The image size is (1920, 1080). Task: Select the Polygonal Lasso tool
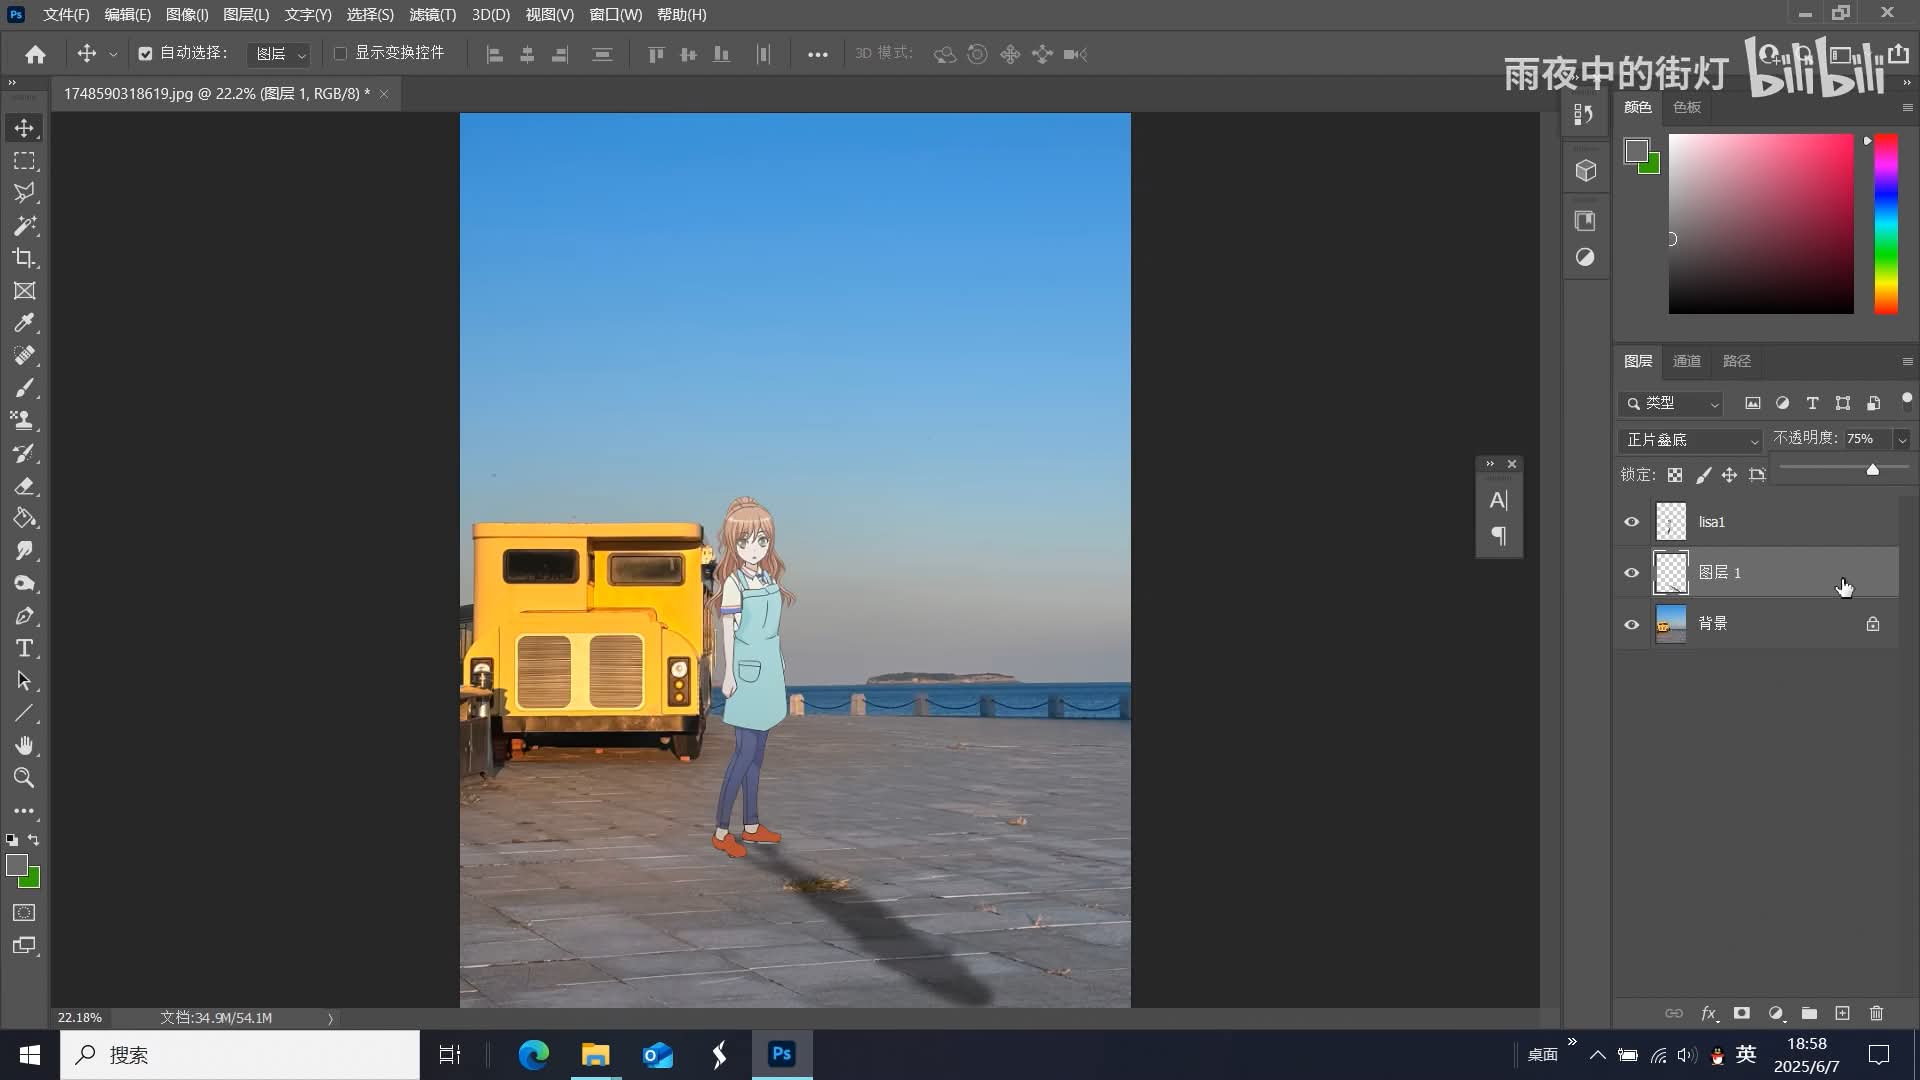pyautogui.click(x=24, y=193)
